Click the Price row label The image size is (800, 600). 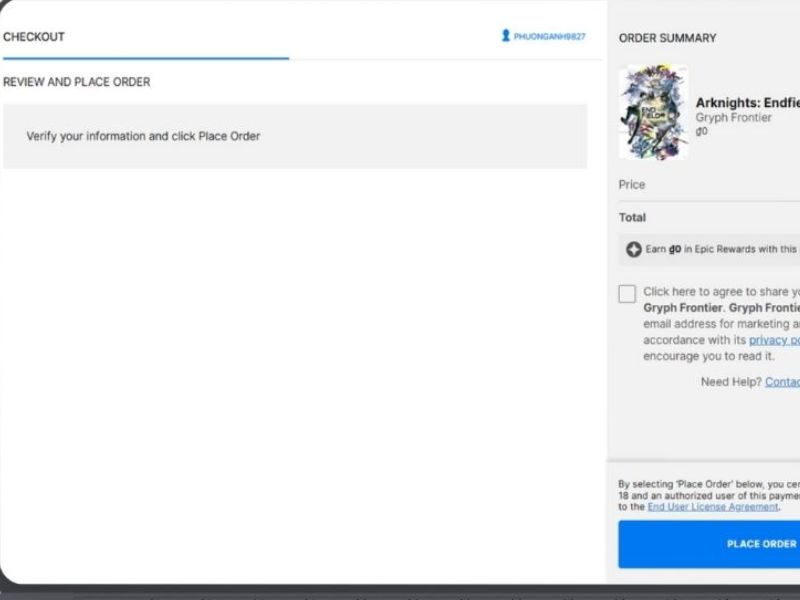pyautogui.click(x=632, y=185)
